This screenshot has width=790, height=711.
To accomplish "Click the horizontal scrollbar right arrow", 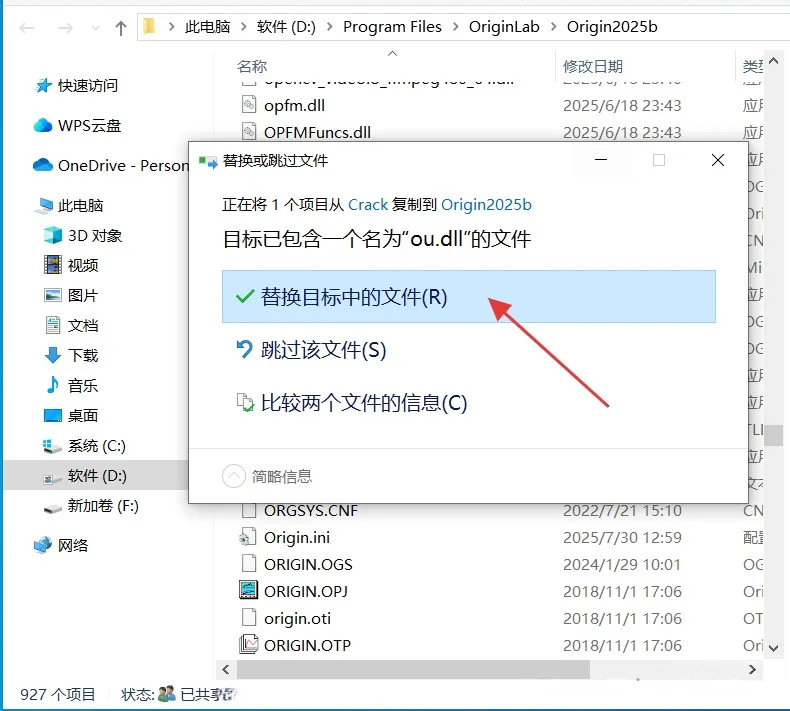I will pyautogui.click(x=752, y=669).
